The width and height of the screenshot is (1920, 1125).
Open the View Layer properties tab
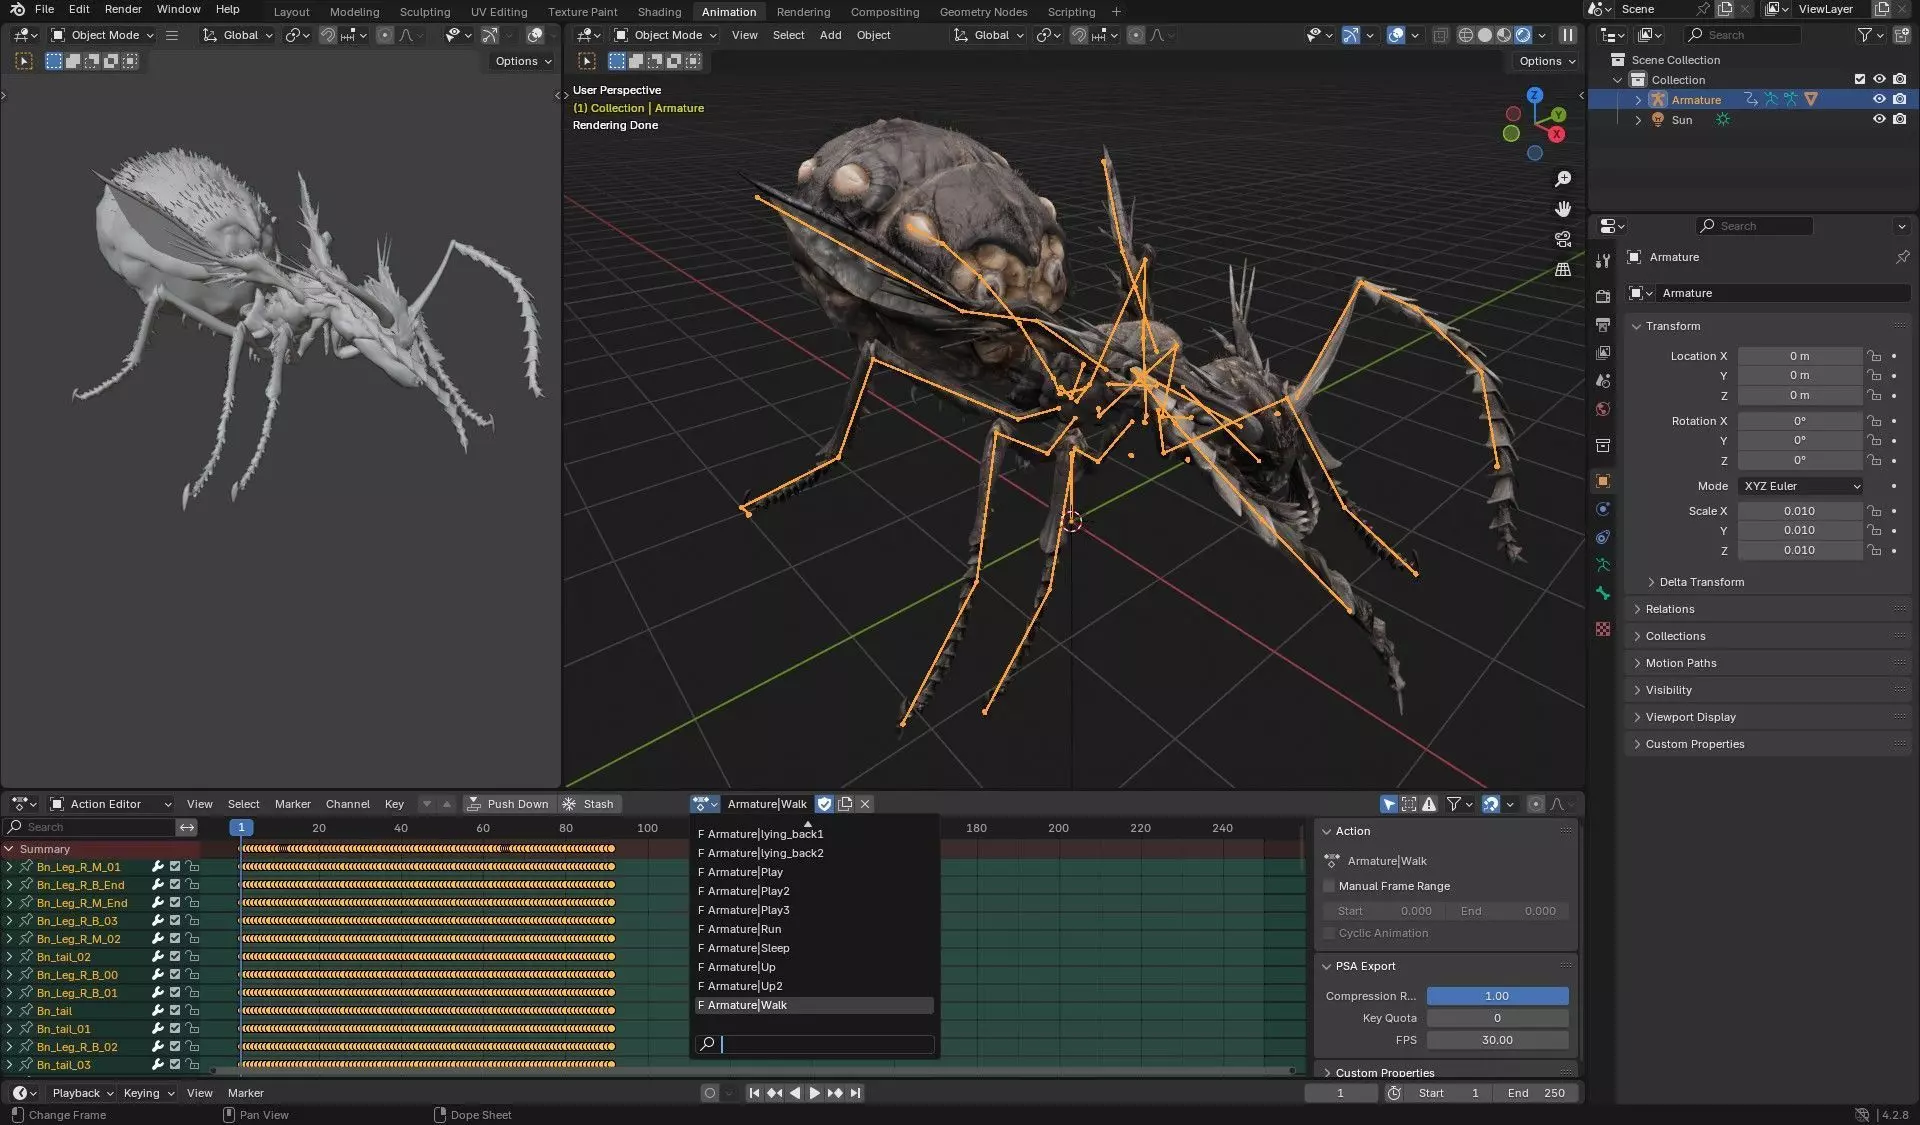1603,353
